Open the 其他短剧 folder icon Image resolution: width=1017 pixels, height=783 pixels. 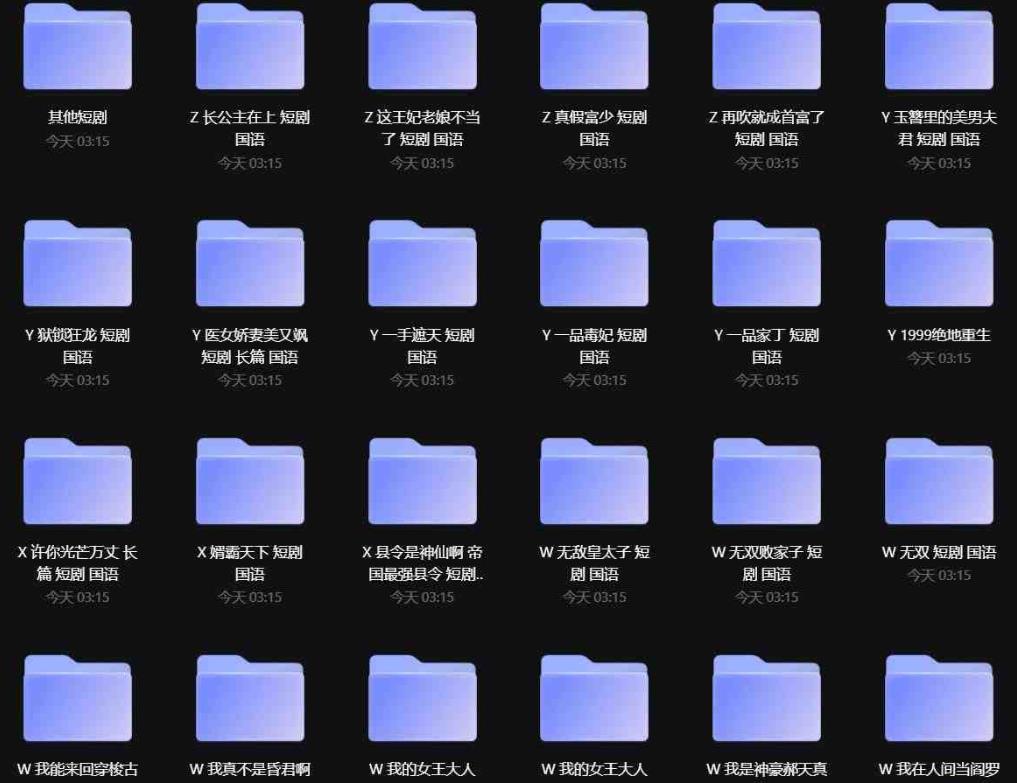click(x=77, y=47)
